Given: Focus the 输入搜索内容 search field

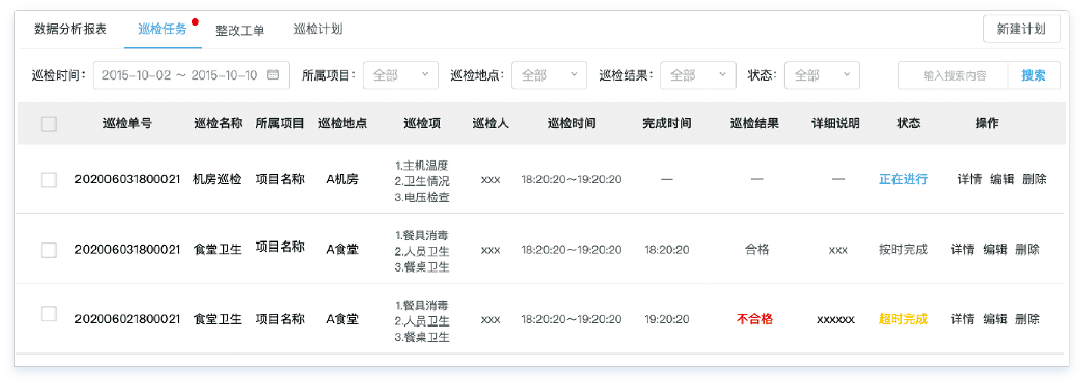Looking at the screenshot, I should 953,75.
